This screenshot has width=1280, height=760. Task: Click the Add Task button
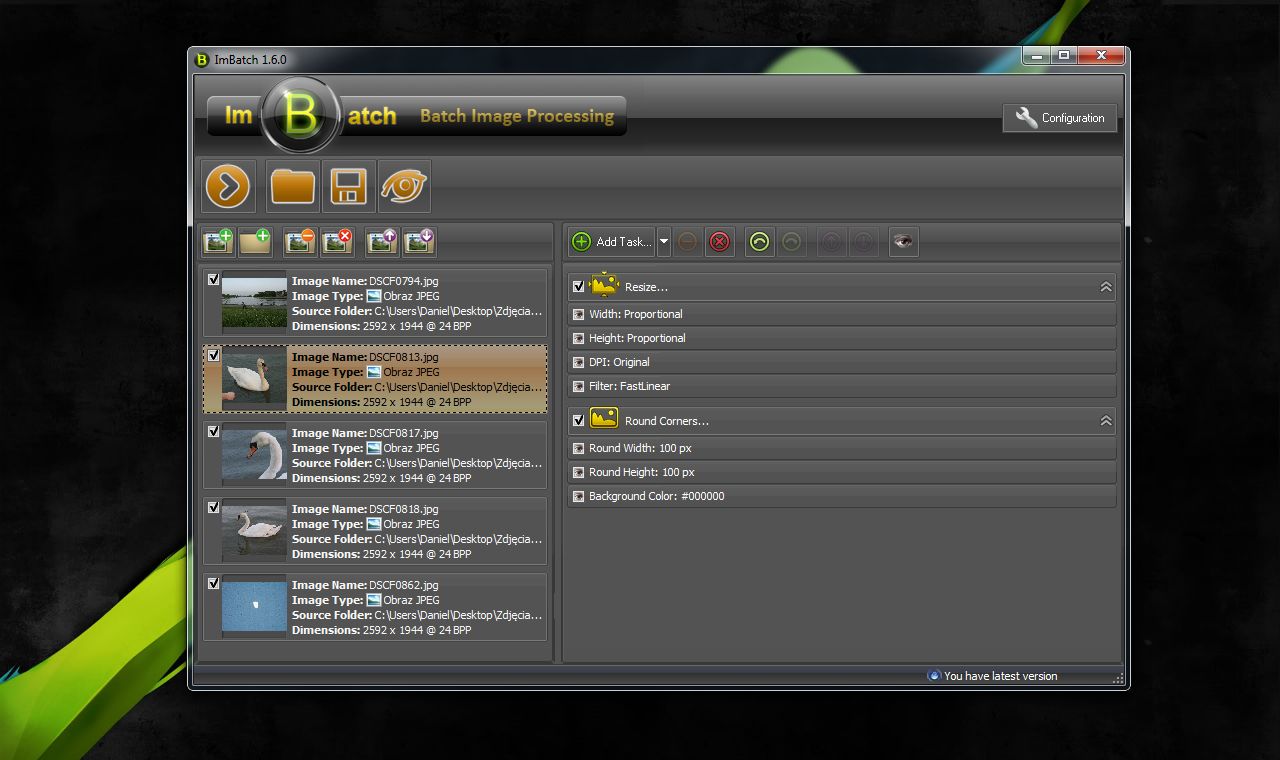tap(612, 241)
